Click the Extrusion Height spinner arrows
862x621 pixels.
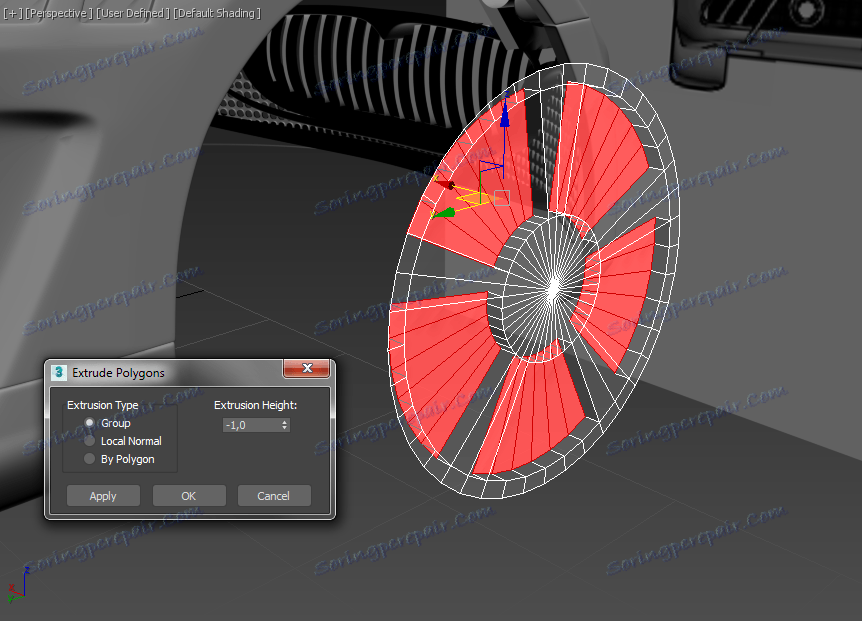click(285, 425)
